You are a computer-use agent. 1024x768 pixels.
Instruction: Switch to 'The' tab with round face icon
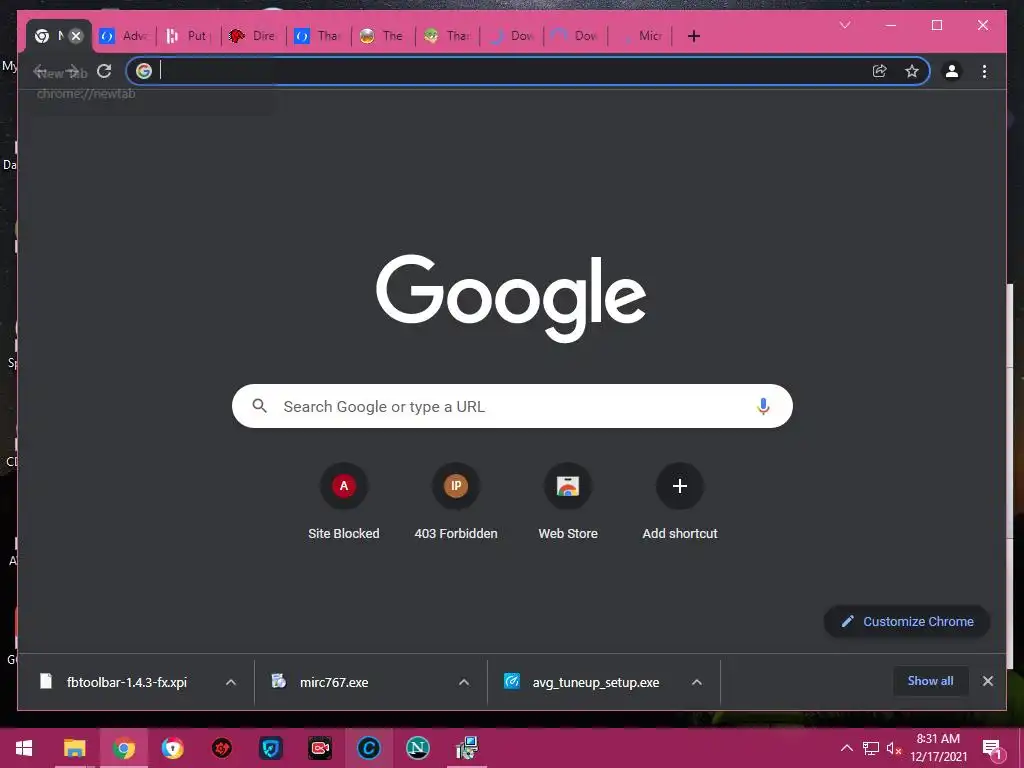coord(382,36)
